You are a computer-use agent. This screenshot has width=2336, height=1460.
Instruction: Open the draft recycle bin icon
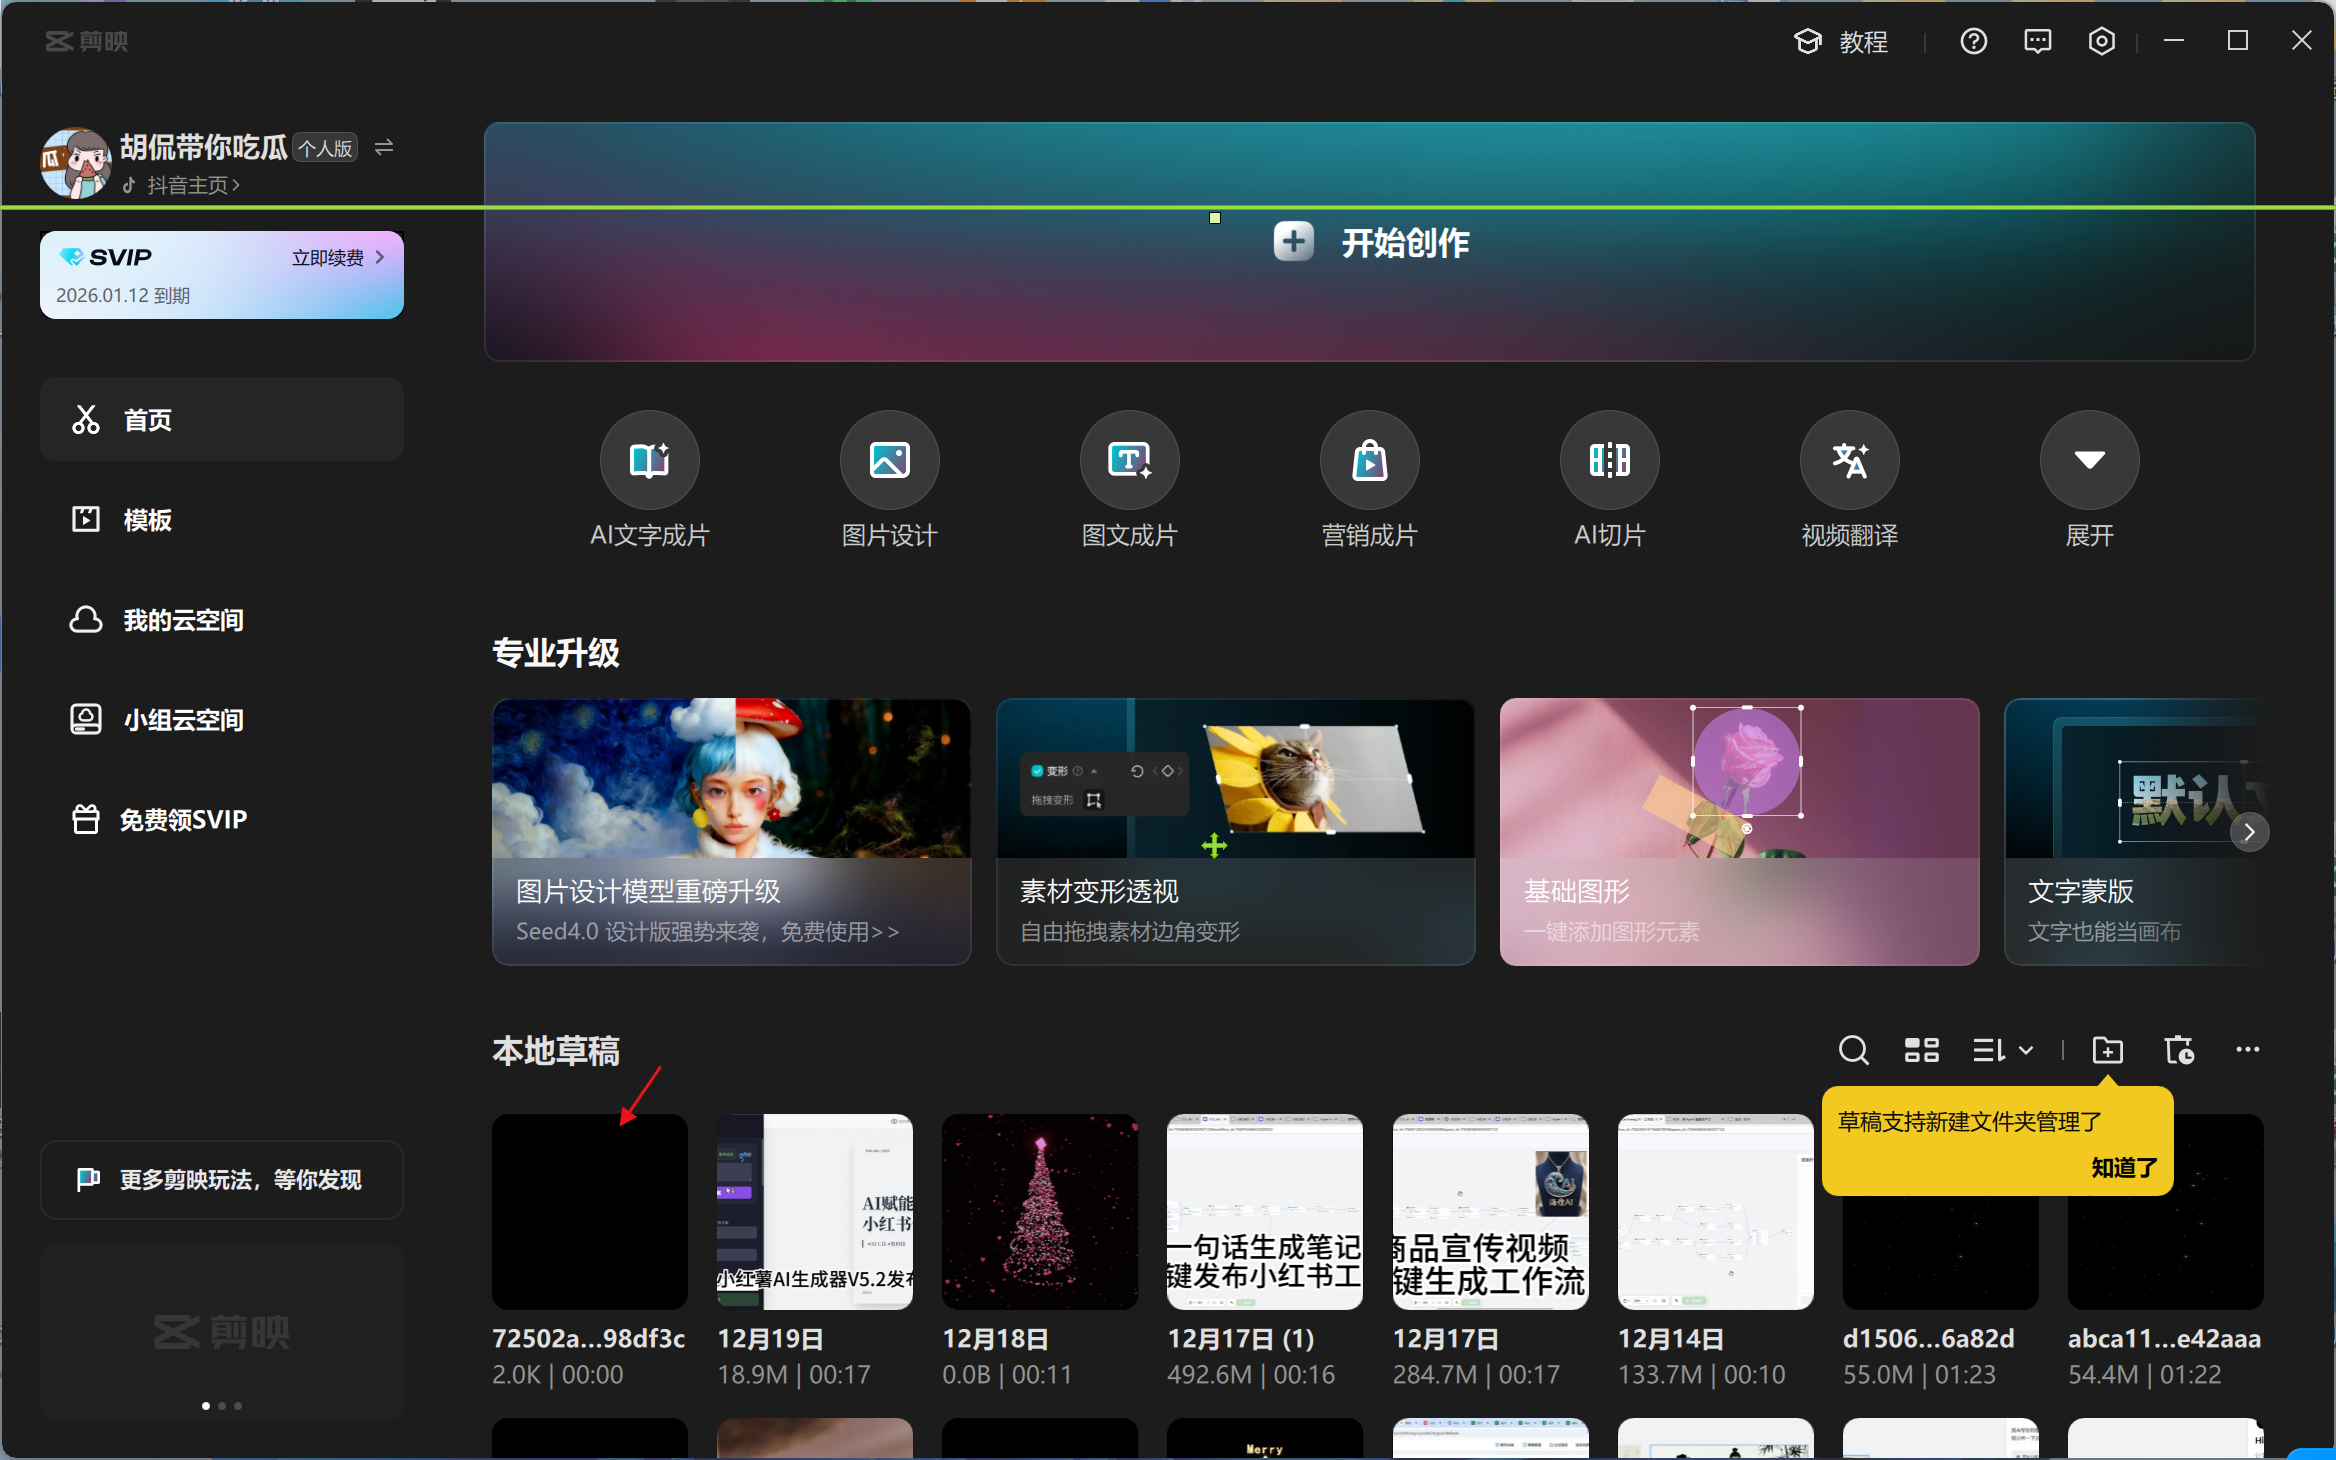(2178, 1050)
